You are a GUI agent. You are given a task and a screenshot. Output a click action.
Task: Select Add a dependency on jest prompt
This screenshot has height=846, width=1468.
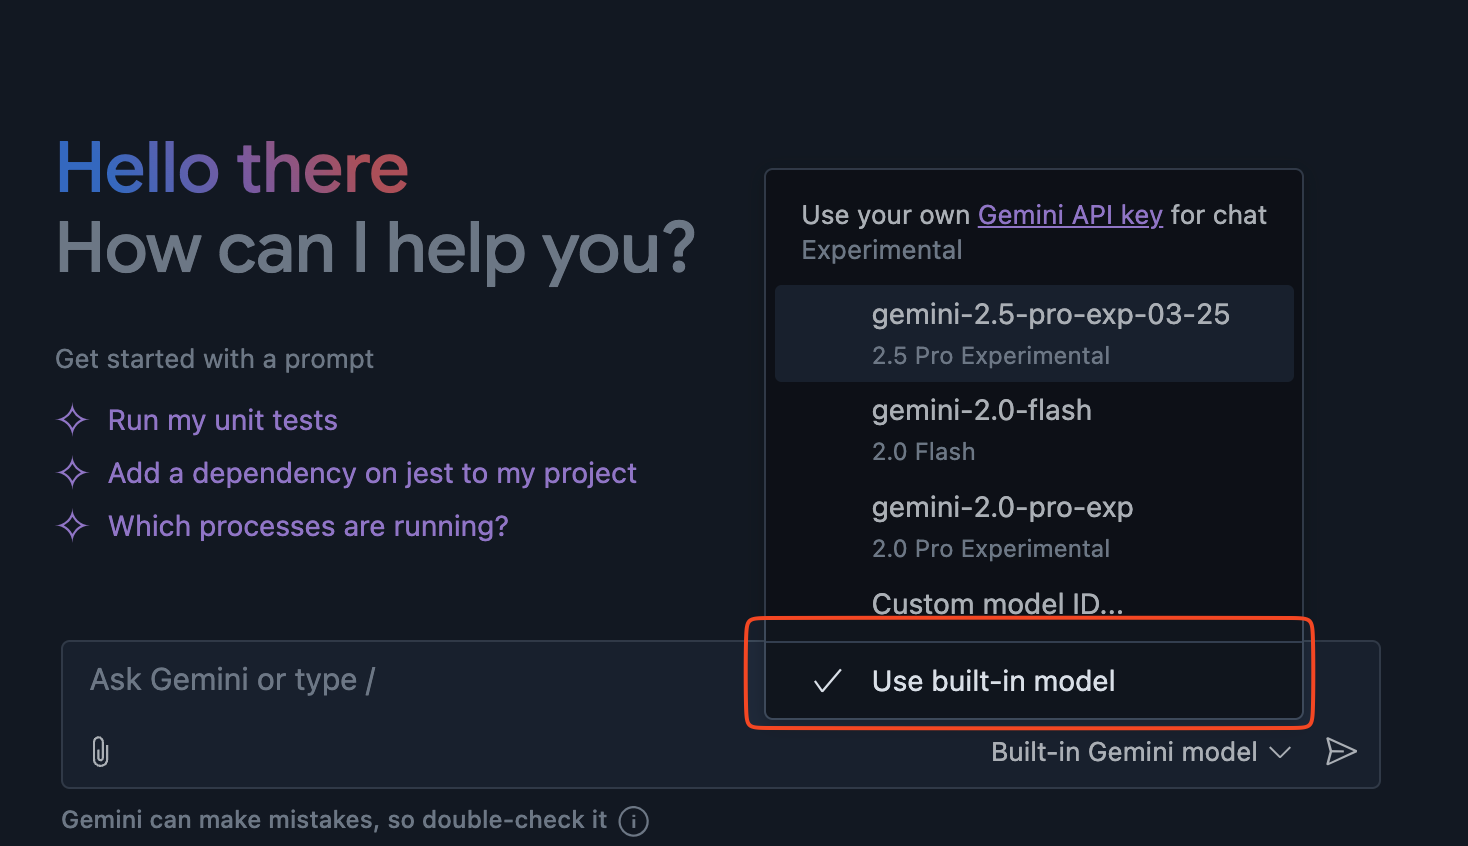coord(372,473)
